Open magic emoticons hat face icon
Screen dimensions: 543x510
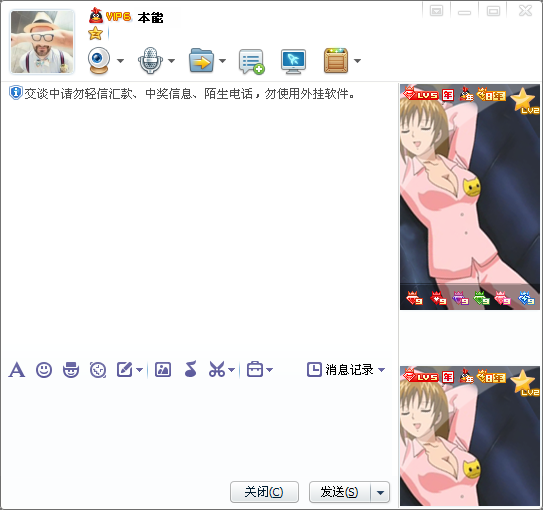(71, 370)
